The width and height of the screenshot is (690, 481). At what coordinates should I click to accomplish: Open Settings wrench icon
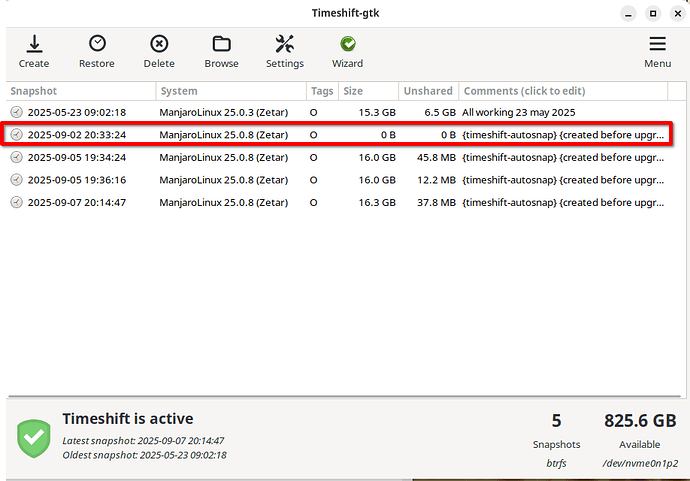pyautogui.click(x=285, y=44)
